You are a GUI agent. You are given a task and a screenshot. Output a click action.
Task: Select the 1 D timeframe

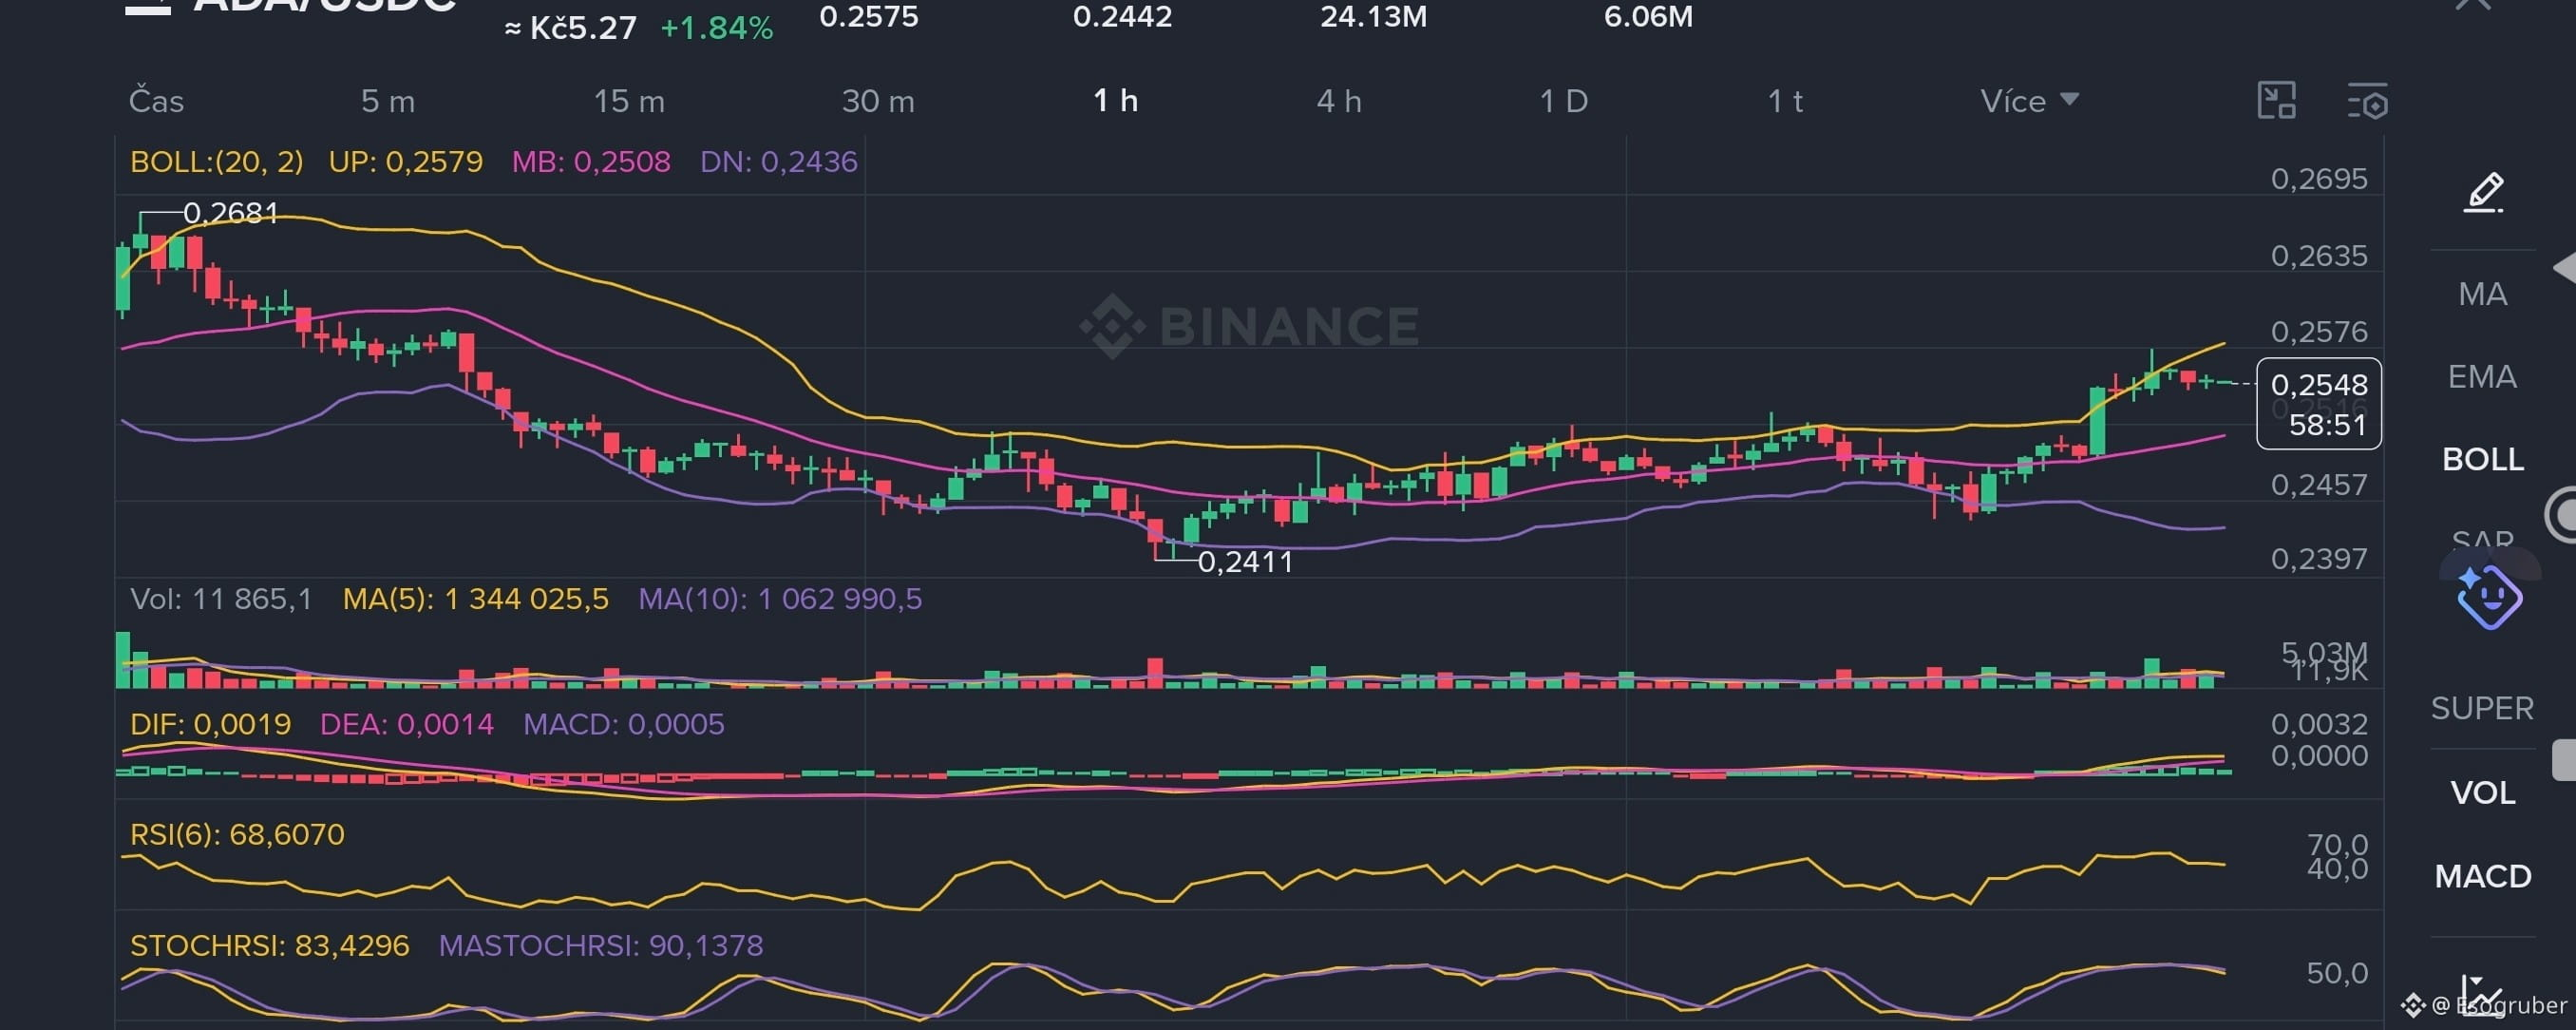tap(1563, 101)
